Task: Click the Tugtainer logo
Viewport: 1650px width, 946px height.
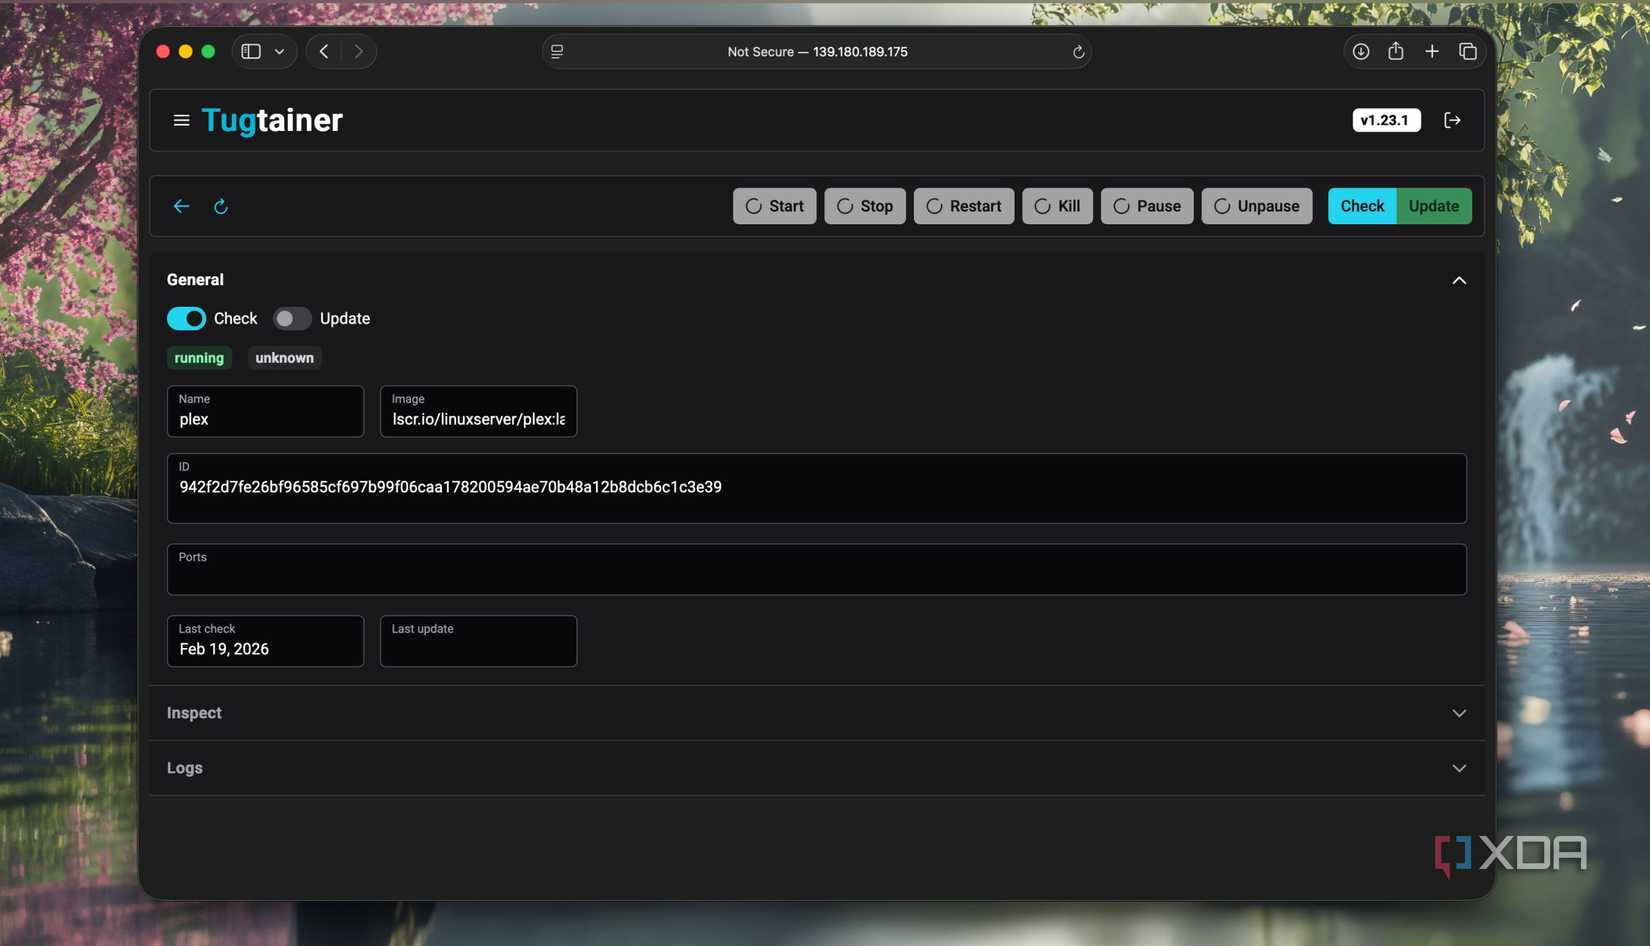Action: pyautogui.click(x=272, y=120)
